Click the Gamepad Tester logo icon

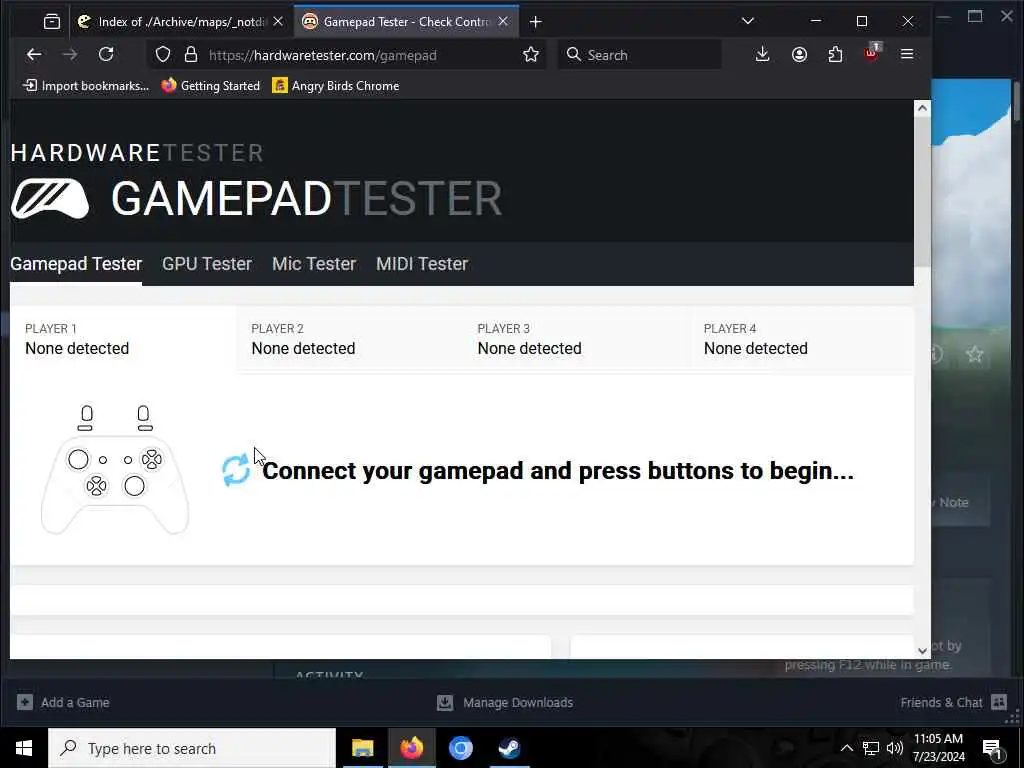coord(50,199)
